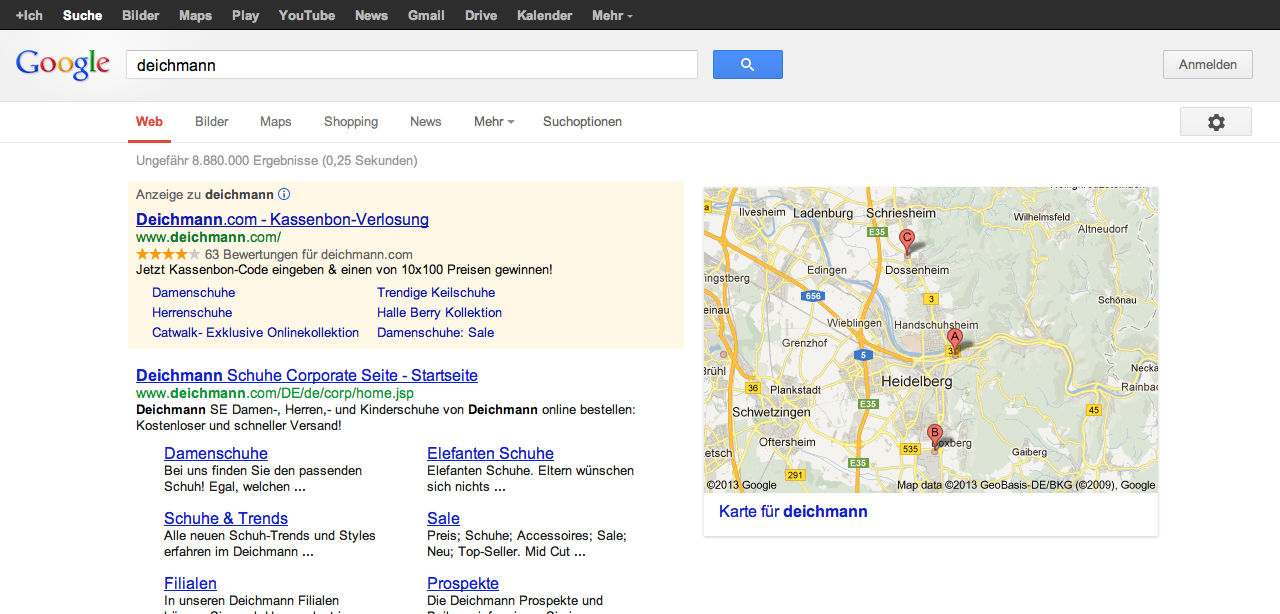1280x614 pixels.
Task: Open the Elefanten Schuhe sitelink
Action: click(490, 454)
